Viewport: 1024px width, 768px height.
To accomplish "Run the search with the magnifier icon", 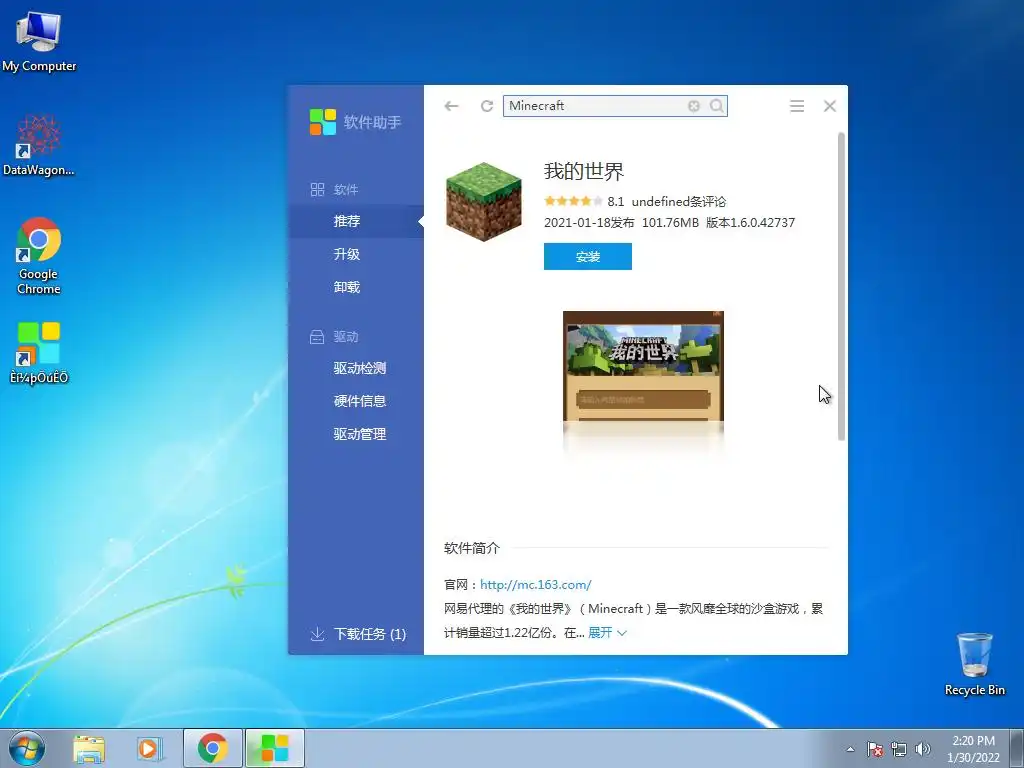I will (716, 106).
